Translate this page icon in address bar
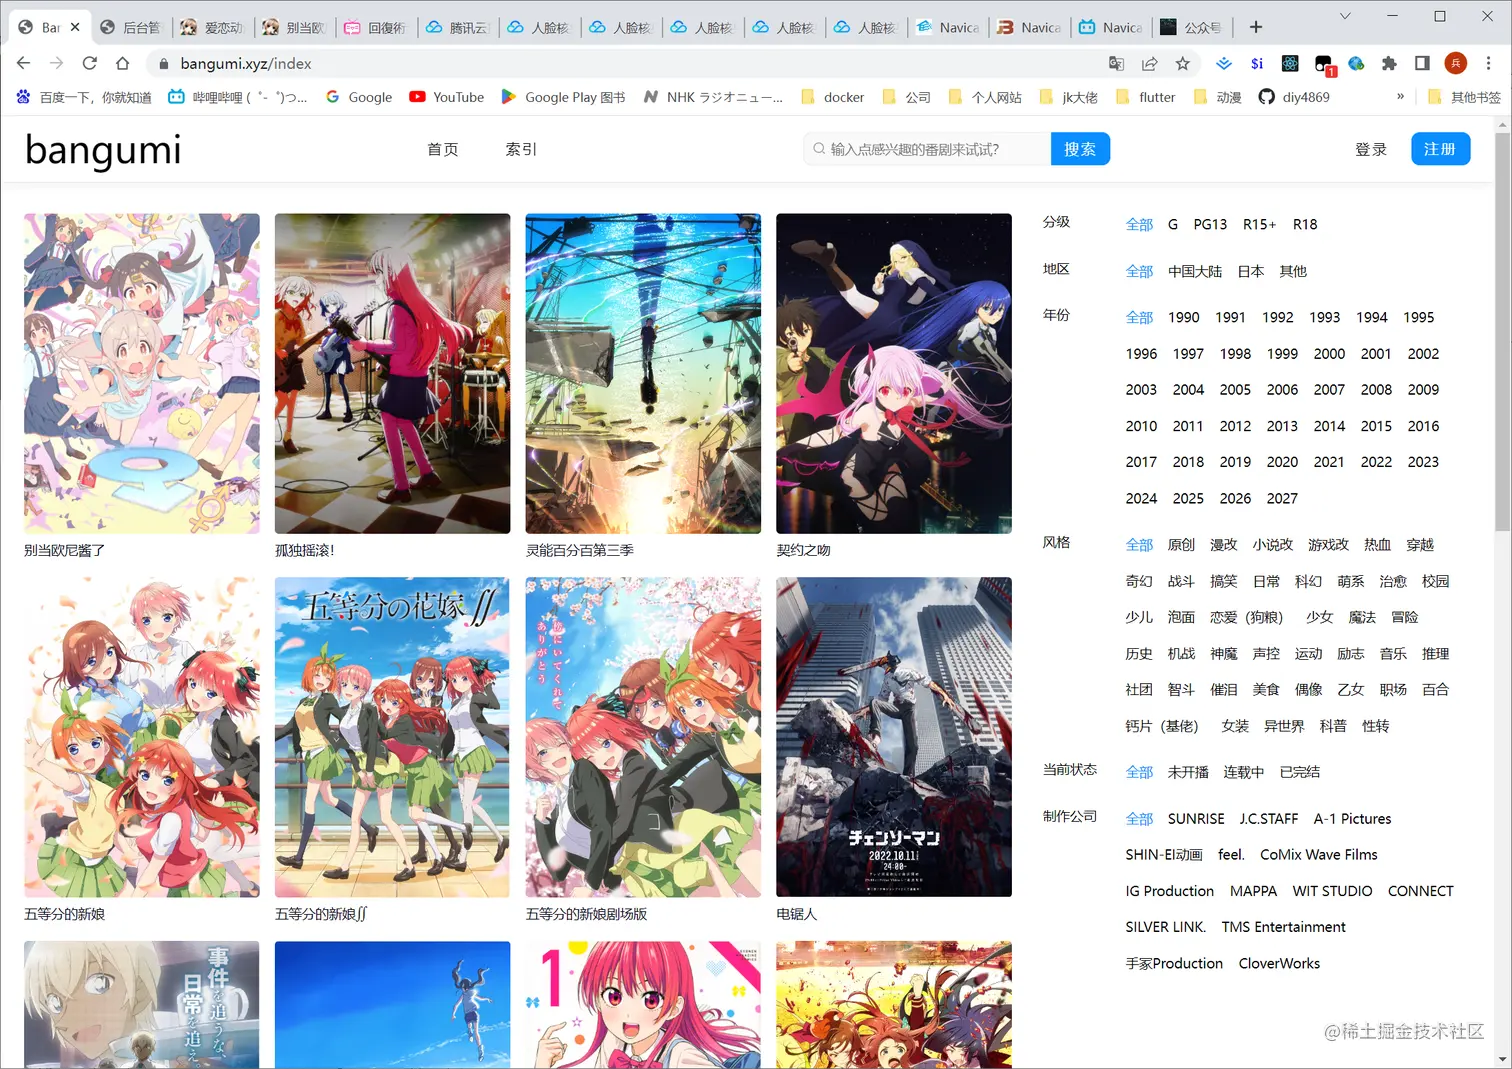 [1117, 64]
